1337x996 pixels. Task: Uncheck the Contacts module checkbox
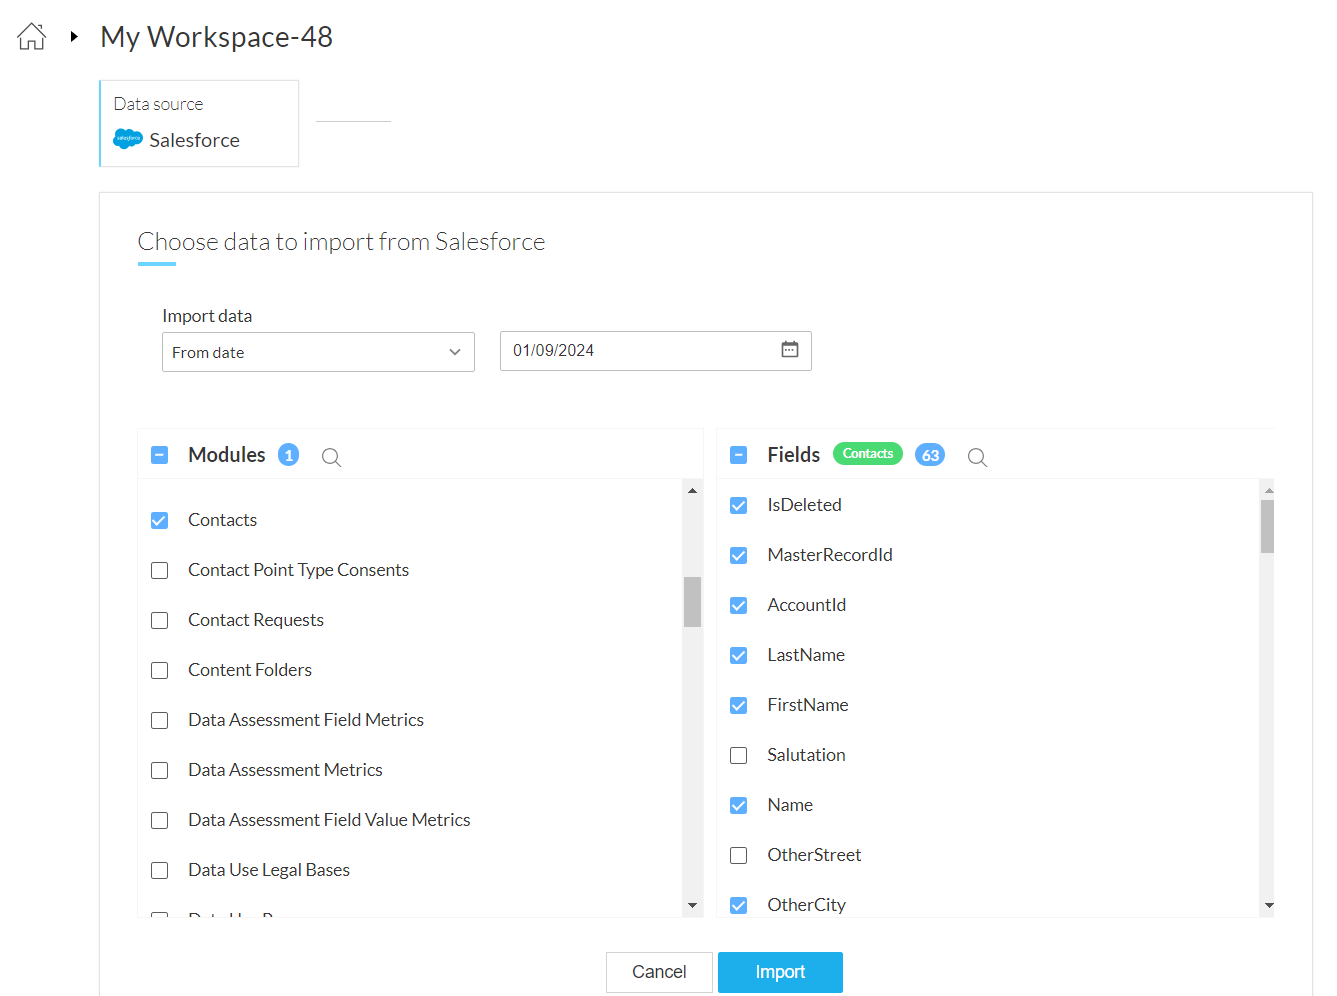pos(160,520)
